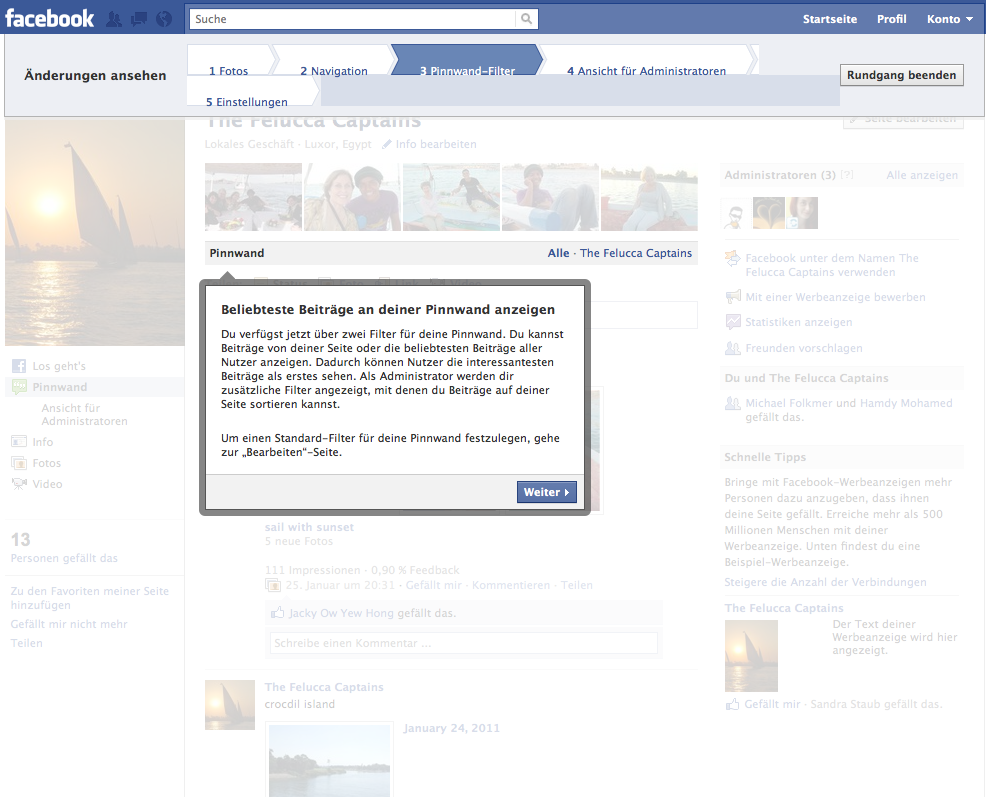This screenshot has width=986, height=797.
Task: Click Zu den Favoriten meiner Seite hinzufügen
Action: [x=90, y=598]
